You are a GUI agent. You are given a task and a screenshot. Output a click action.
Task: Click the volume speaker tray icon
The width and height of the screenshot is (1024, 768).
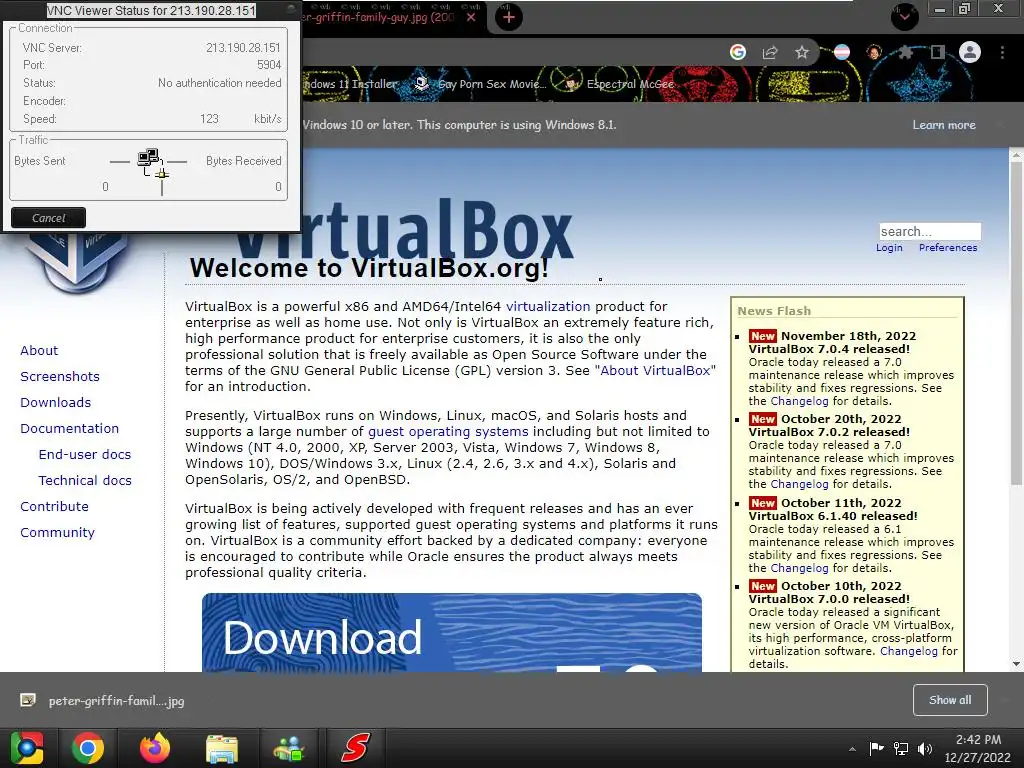tap(925, 748)
